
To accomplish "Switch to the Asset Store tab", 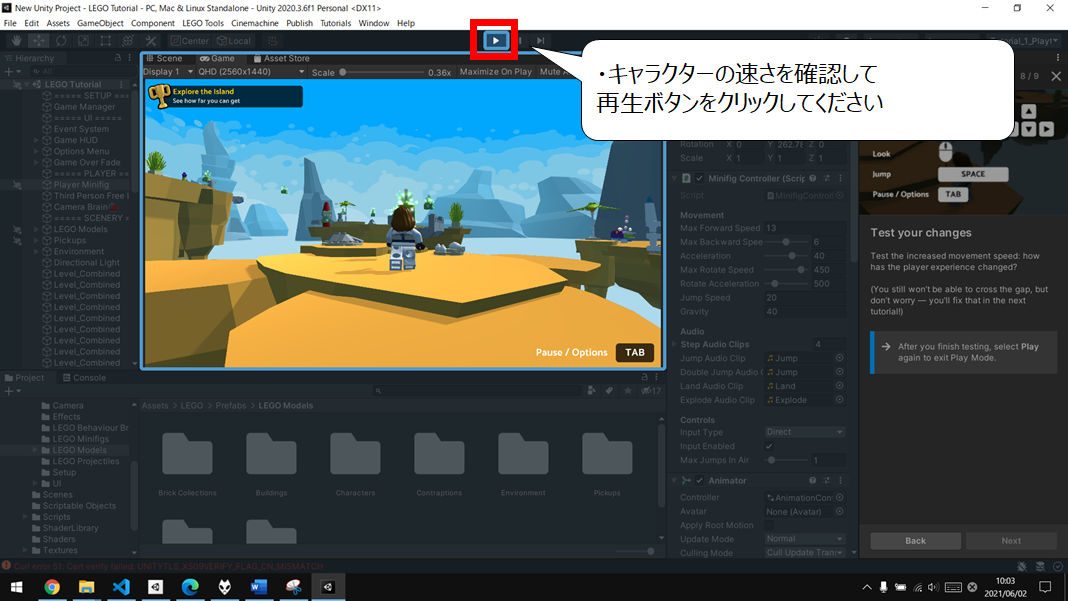I will click(x=281, y=59).
